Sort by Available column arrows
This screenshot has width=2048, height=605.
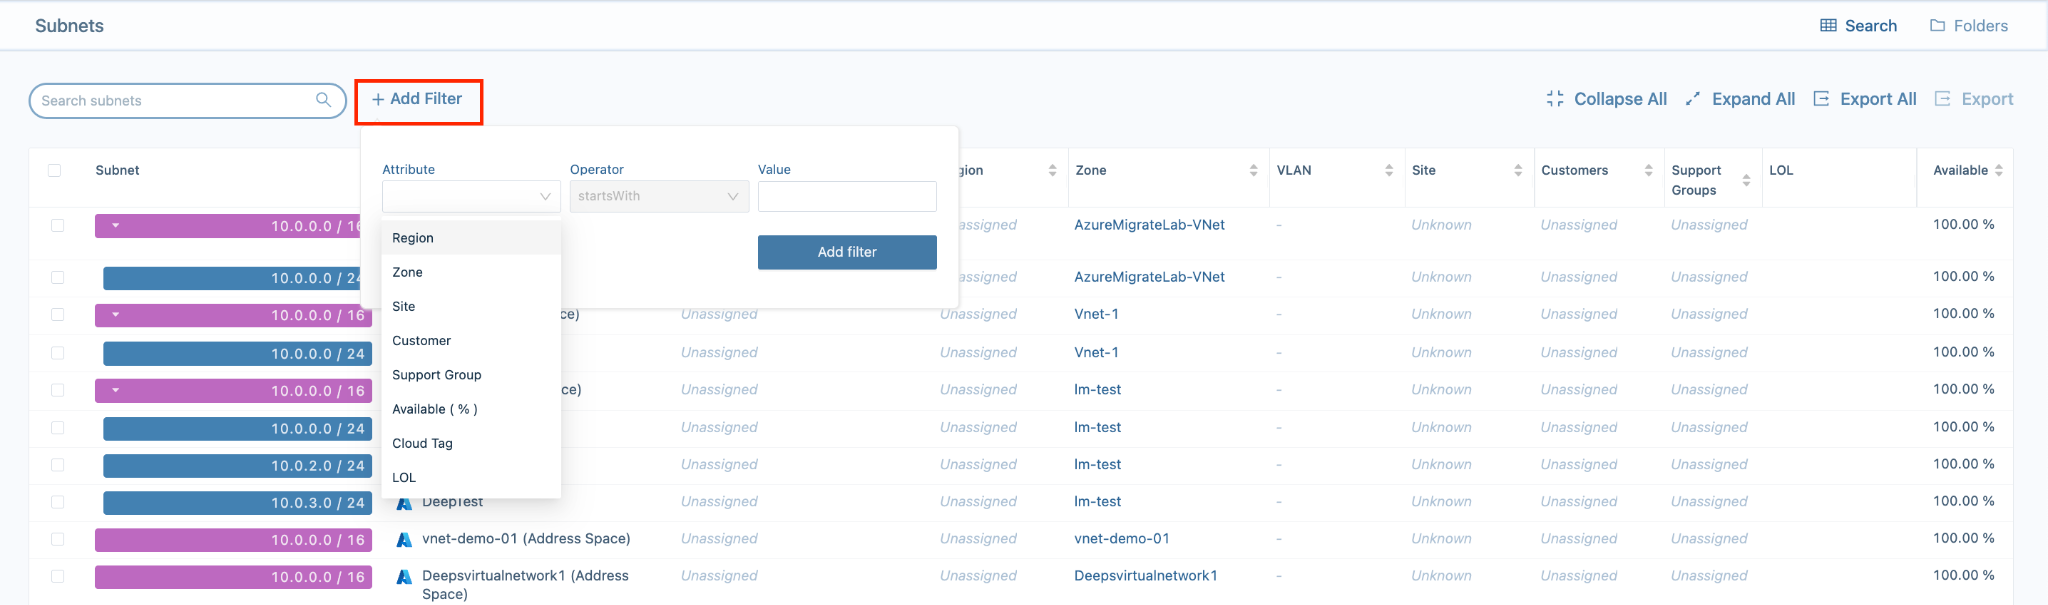[1998, 171]
